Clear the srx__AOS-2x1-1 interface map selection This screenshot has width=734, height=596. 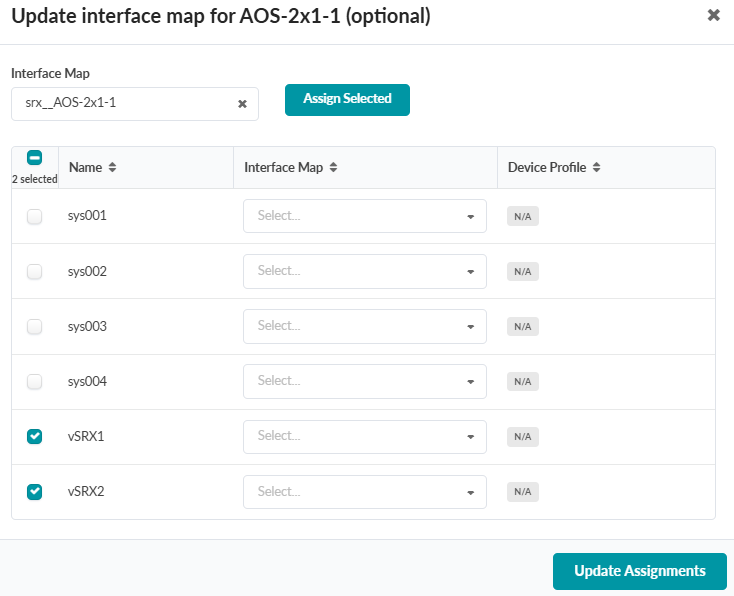tap(242, 103)
